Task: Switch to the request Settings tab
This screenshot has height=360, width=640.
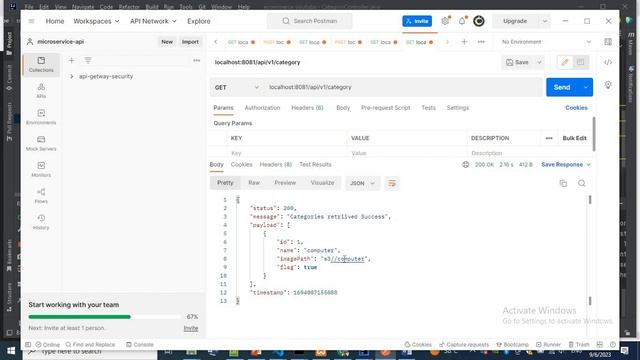Action: 458,108
